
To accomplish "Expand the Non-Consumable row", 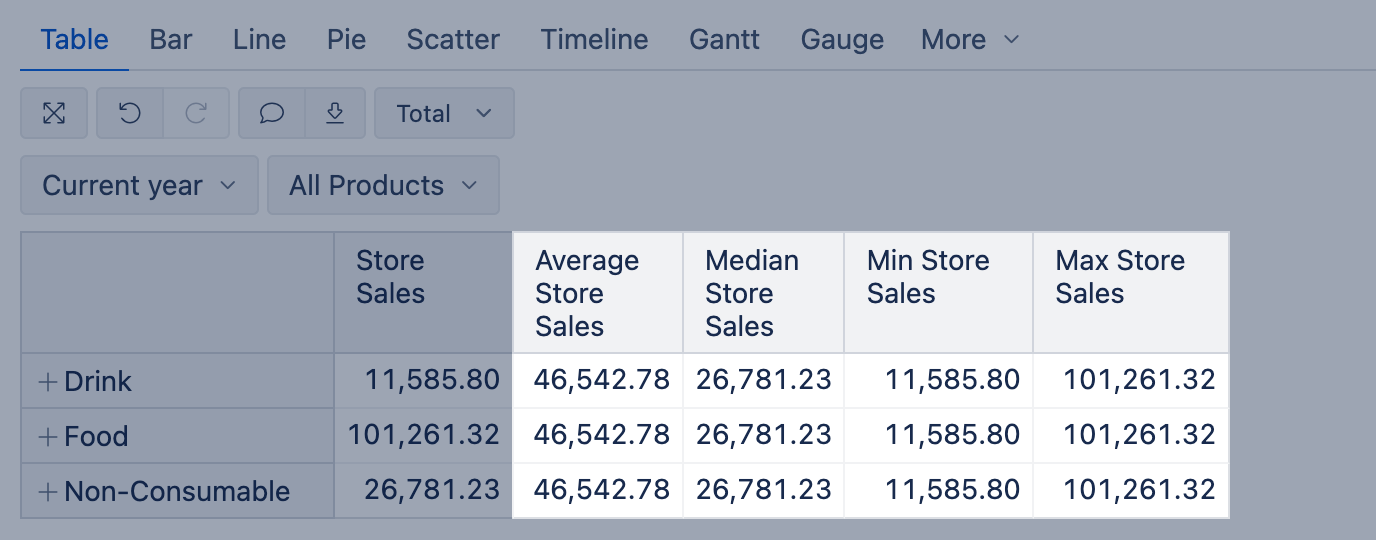I will 47,491.
